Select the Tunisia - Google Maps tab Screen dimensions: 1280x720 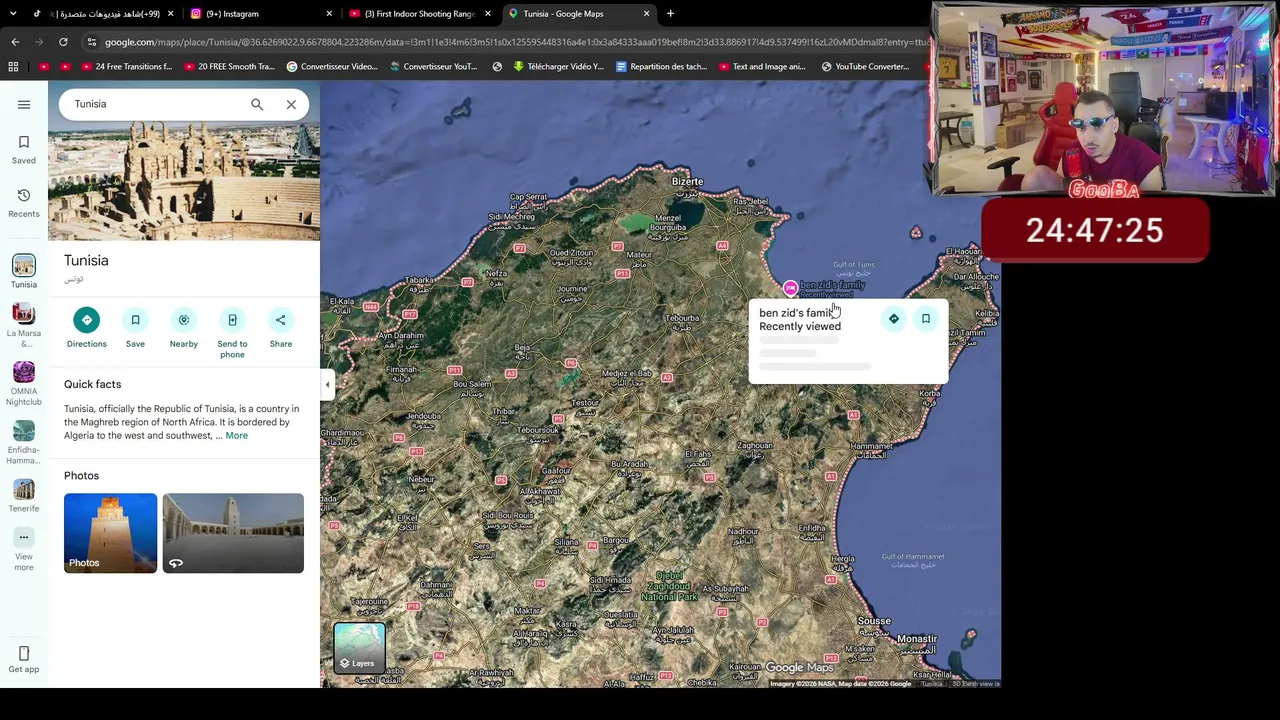tap(578, 14)
